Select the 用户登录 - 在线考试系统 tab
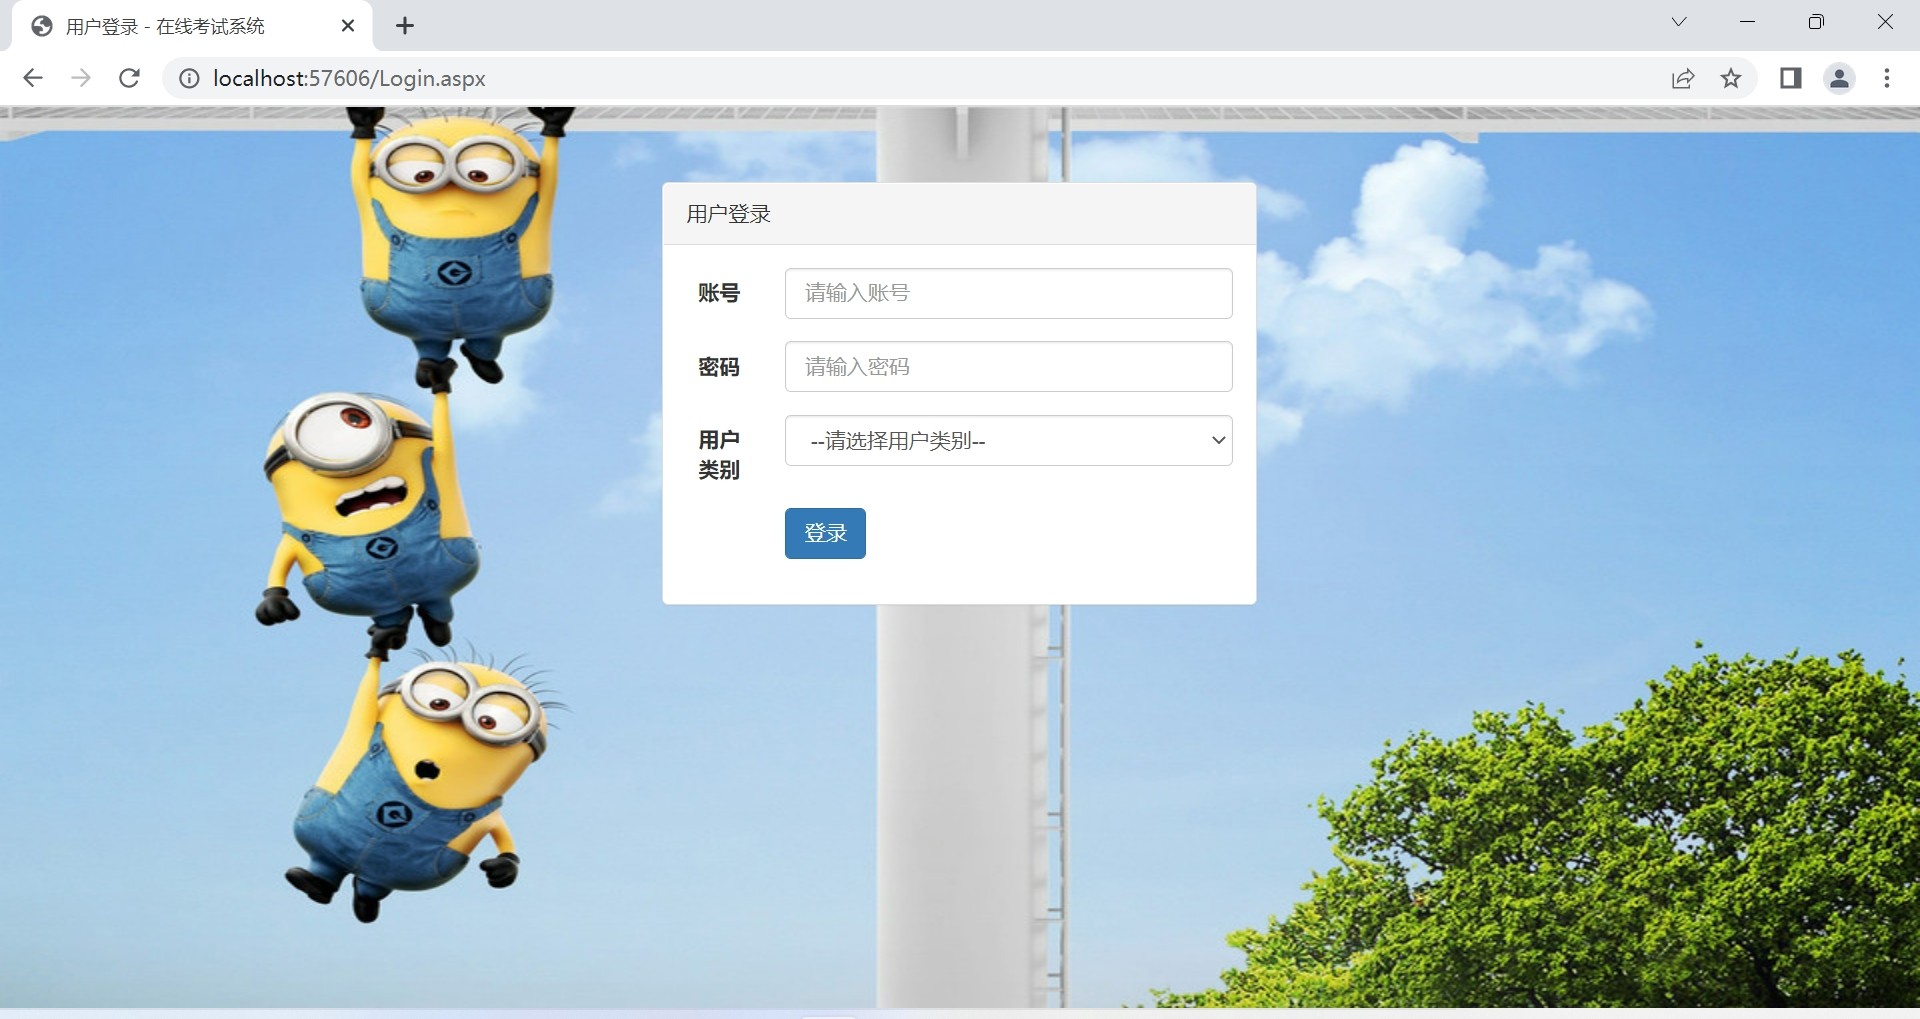Screen dimensions: 1920x1019 coord(192,27)
